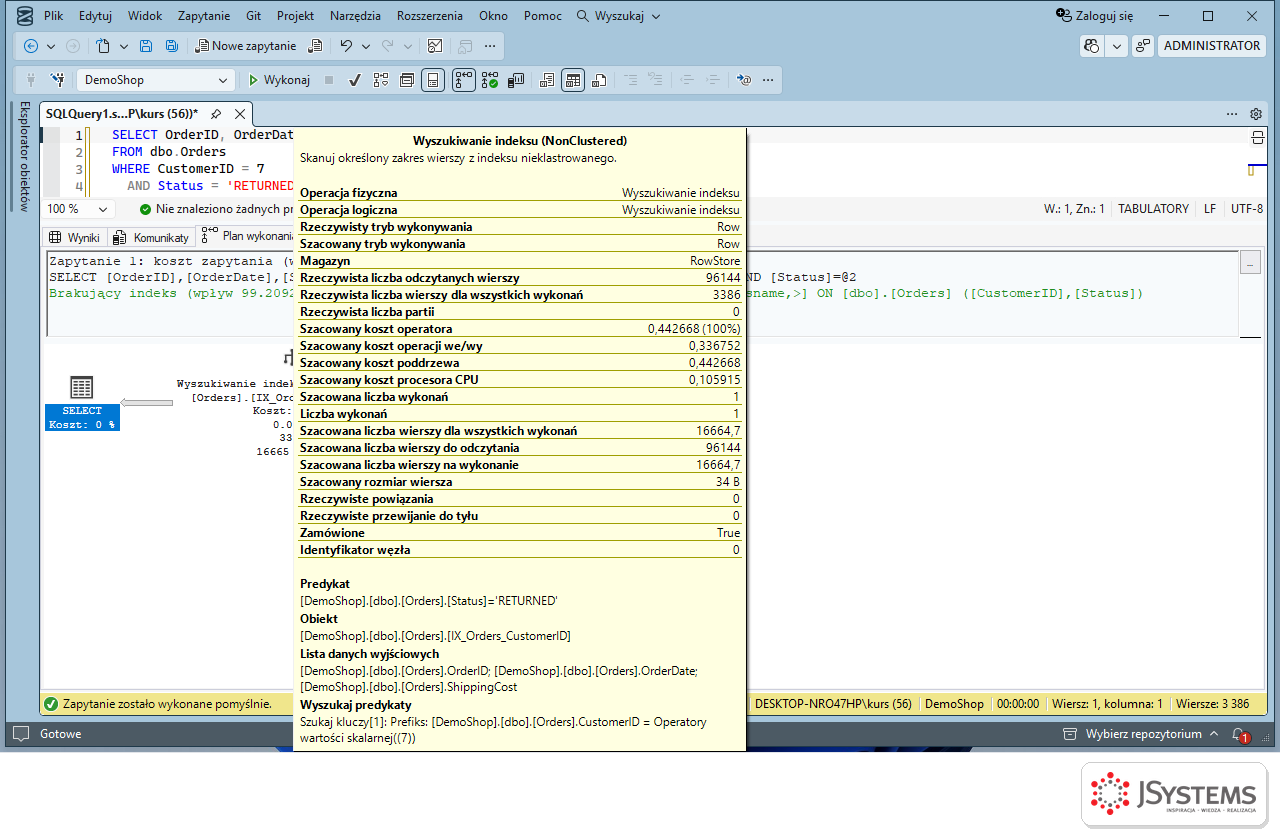Click the Nowe zapytanie button
1280x835 pixels.
pos(246,46)
